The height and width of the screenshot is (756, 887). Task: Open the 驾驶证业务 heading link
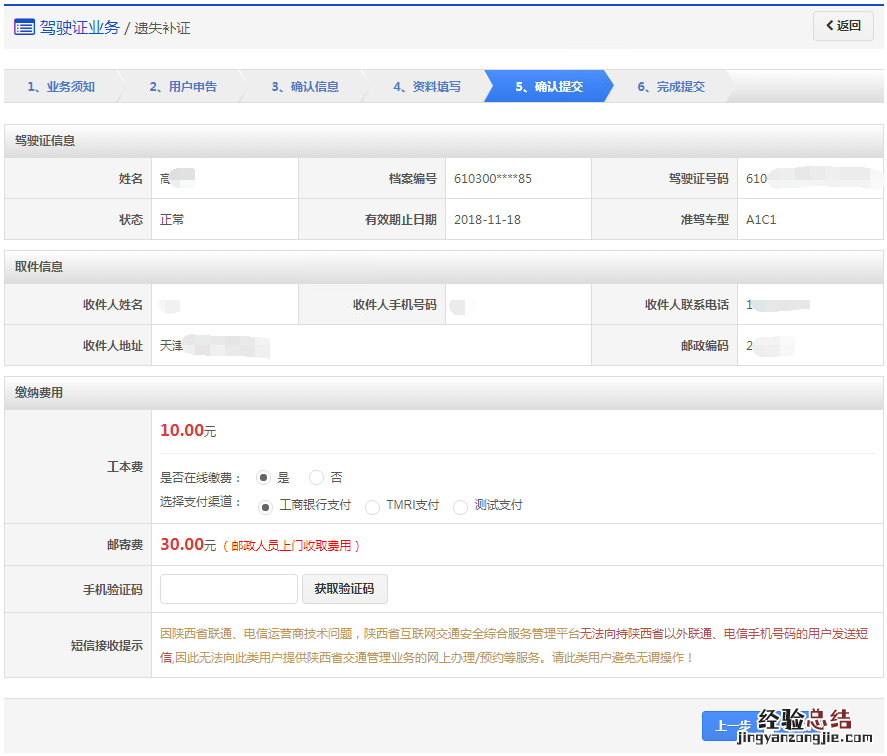pyautogui.click(x=79, y=27)
